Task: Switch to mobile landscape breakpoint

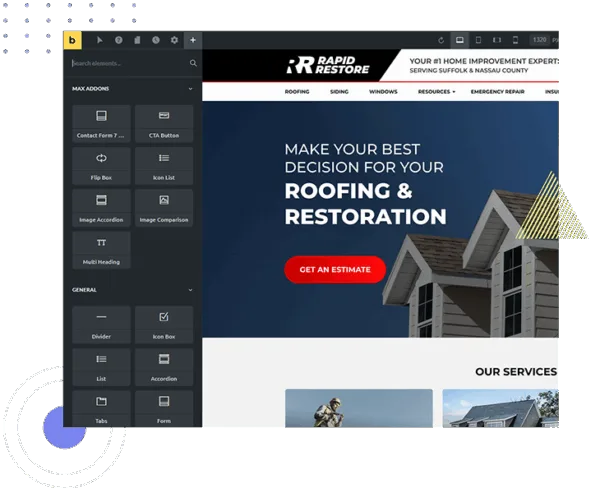Action: (x=497, y=40)
